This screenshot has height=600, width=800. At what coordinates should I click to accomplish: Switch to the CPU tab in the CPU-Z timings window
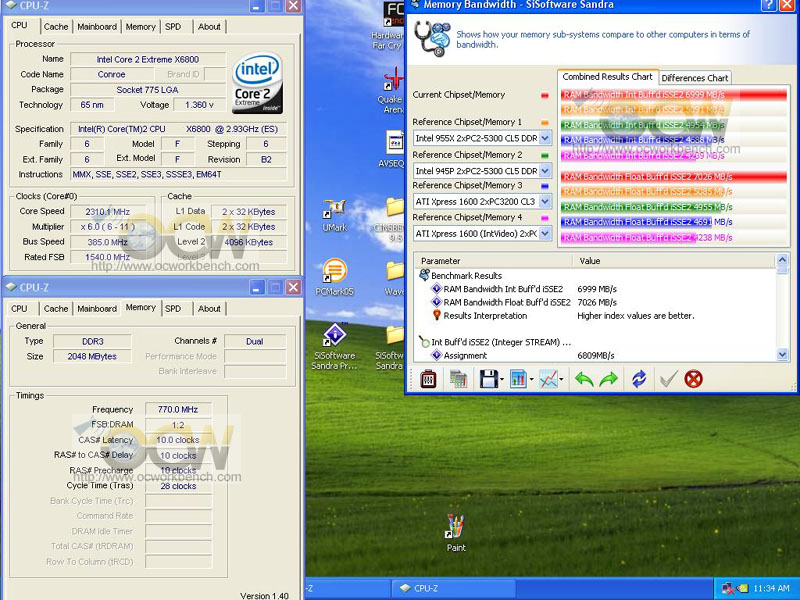click(19, 309)
